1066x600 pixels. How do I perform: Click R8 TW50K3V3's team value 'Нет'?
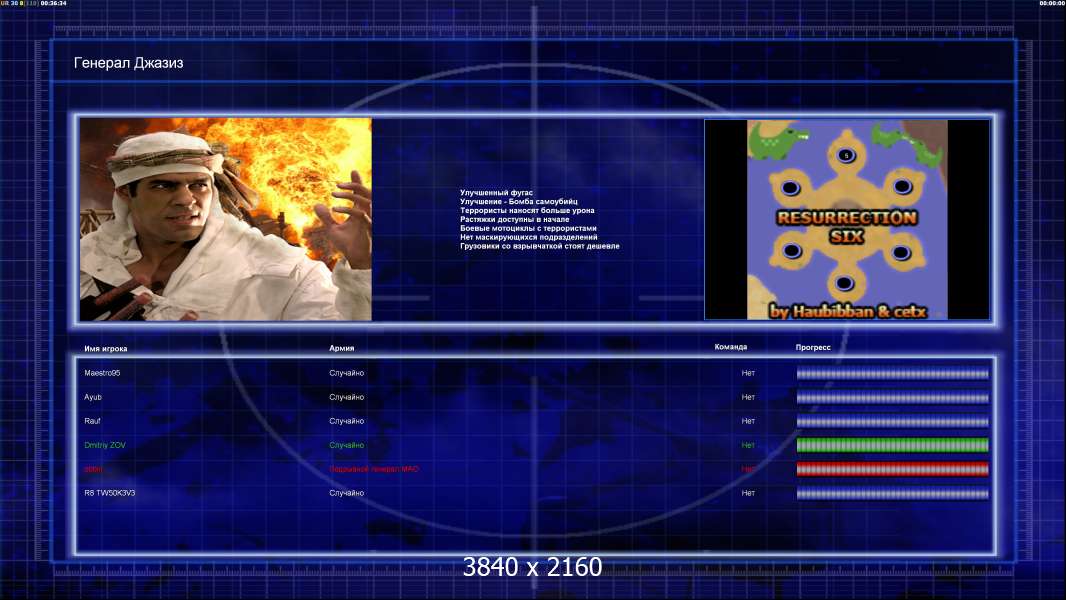(748, 493)
